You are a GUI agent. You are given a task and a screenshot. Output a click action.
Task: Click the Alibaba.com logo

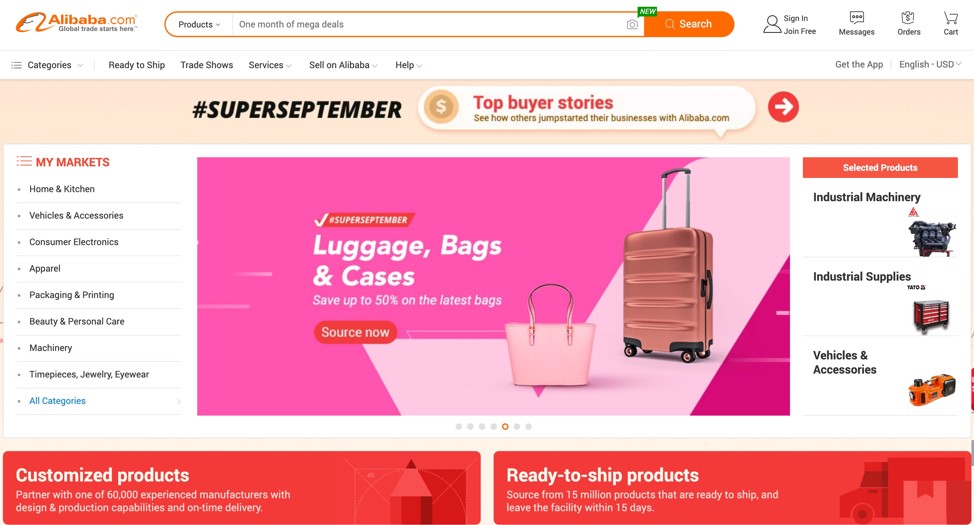pyautogui.click(x=76, y=23)
